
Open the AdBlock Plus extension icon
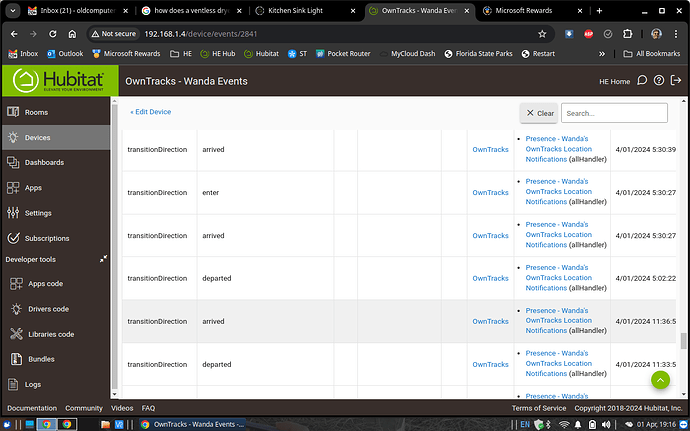(588, 34)
